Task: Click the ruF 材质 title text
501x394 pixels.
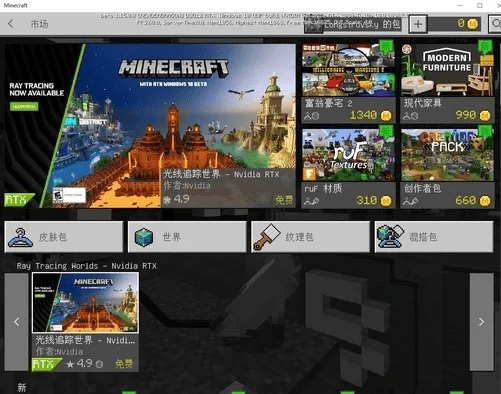Action: point(323,189)
